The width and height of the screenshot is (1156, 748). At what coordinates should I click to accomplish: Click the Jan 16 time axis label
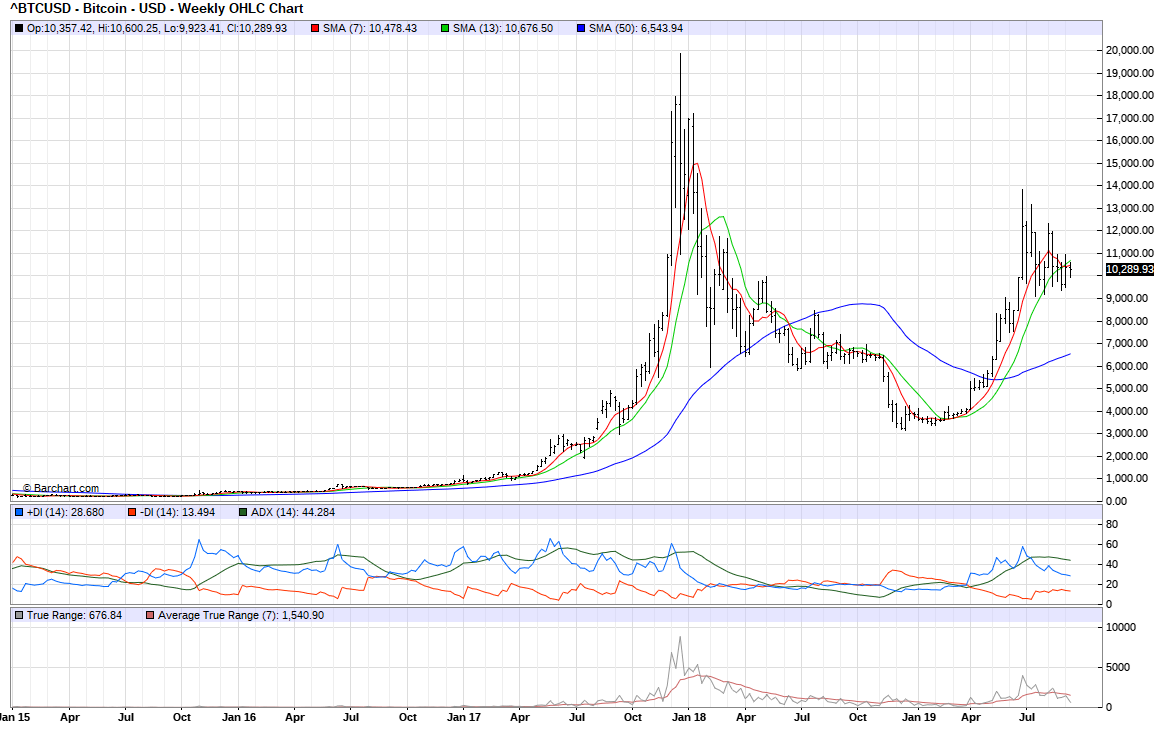(x=238, y=717)
